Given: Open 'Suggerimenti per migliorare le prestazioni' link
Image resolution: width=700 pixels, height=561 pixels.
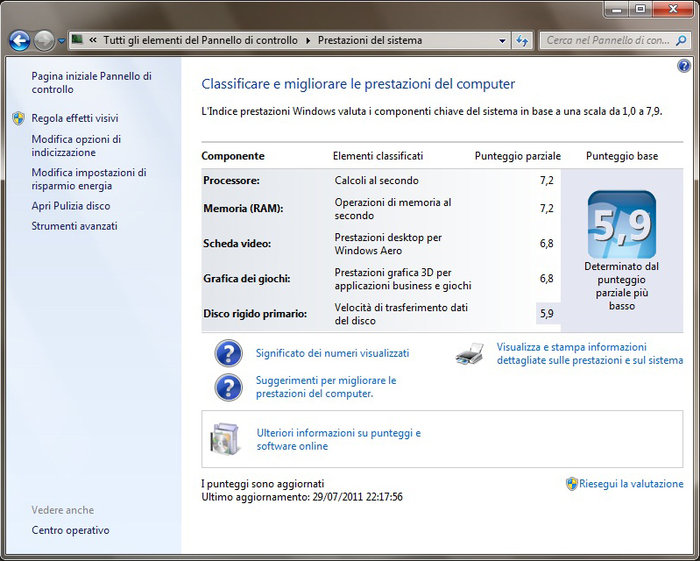Looking at the screenshot, I should [x=326, y=387].
